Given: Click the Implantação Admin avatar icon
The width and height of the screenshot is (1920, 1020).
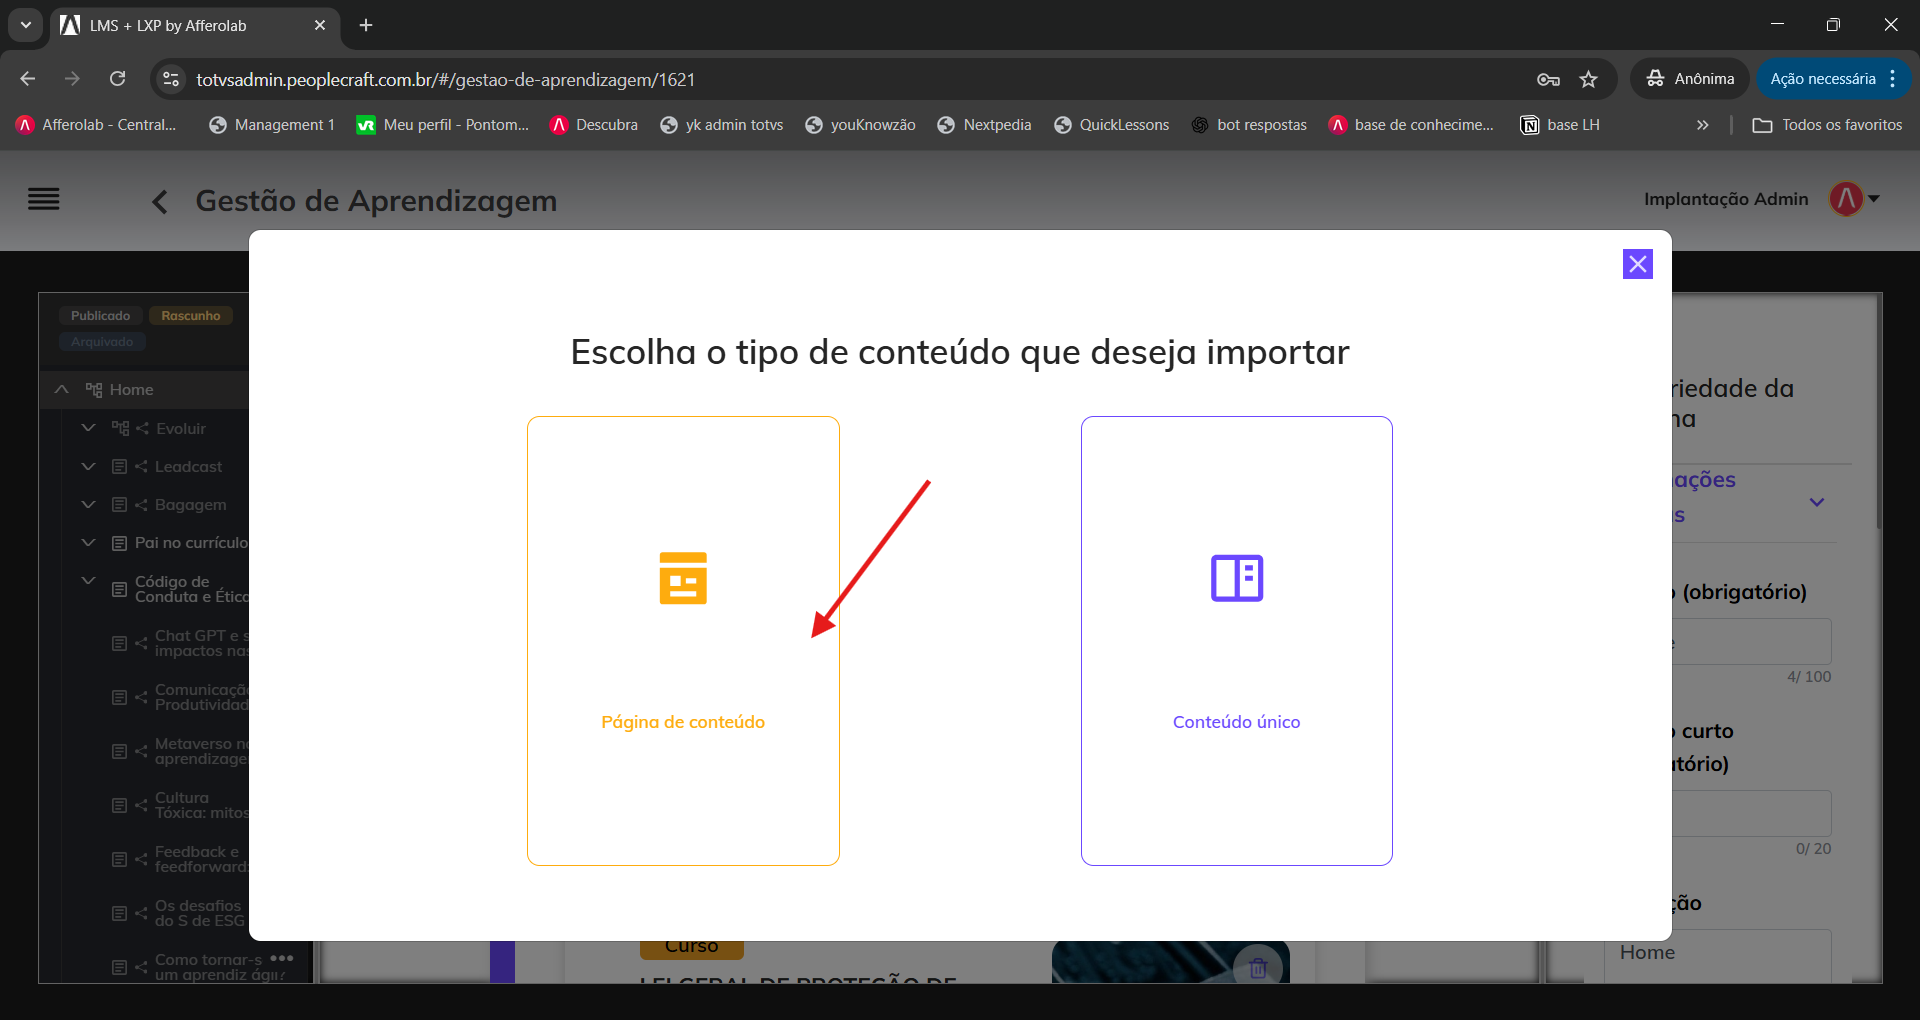Looking at the screenshot, I should click(x=1845, y=198).
